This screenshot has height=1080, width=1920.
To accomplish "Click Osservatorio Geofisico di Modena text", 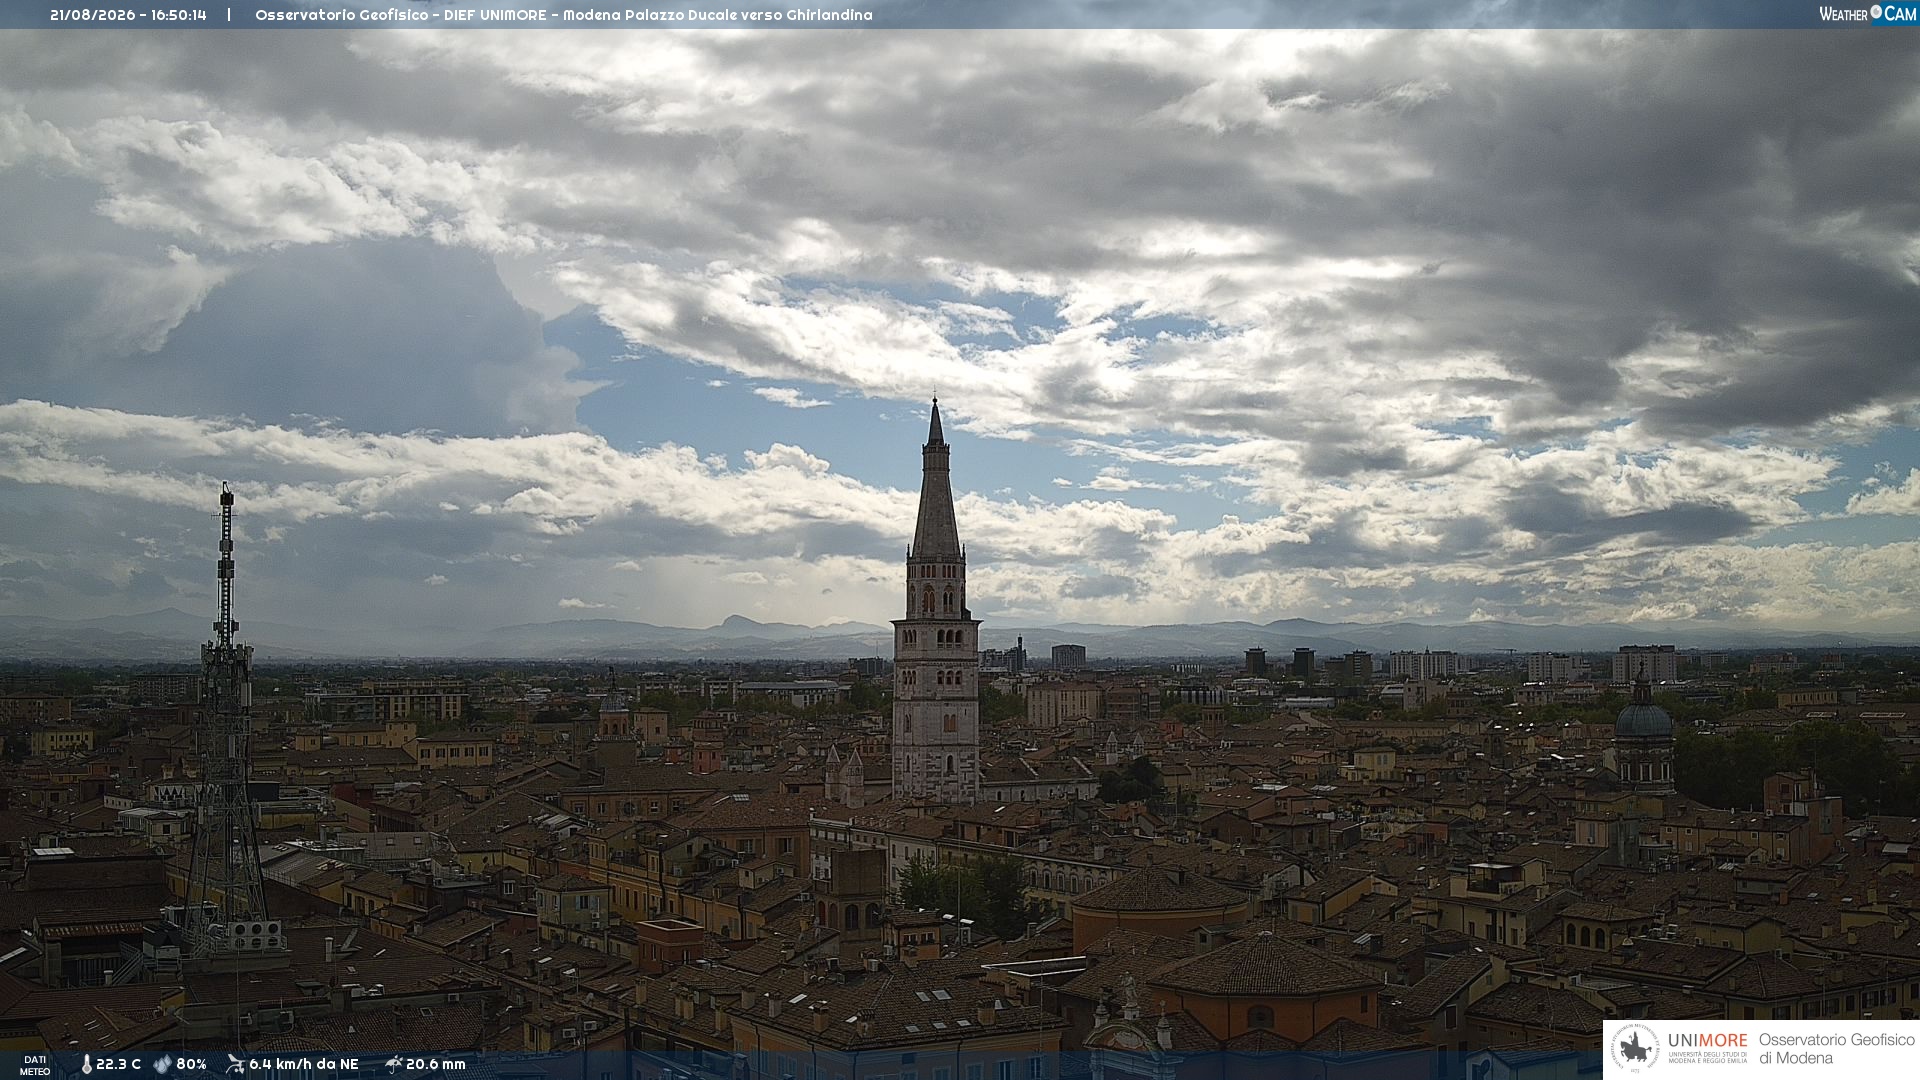I will [x=1836, y=1049].
